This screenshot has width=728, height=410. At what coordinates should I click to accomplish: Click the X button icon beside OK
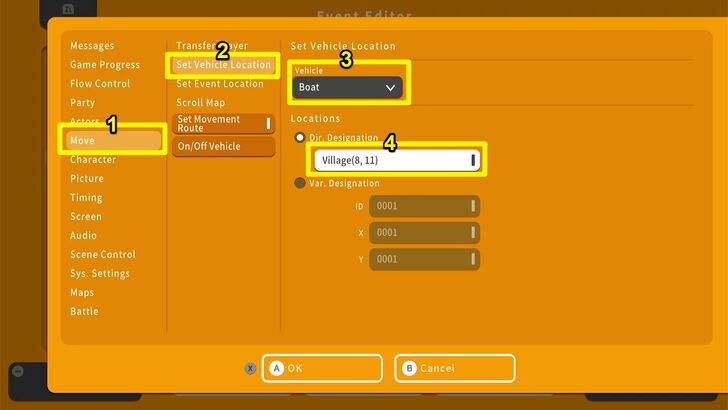coord(250,369)
